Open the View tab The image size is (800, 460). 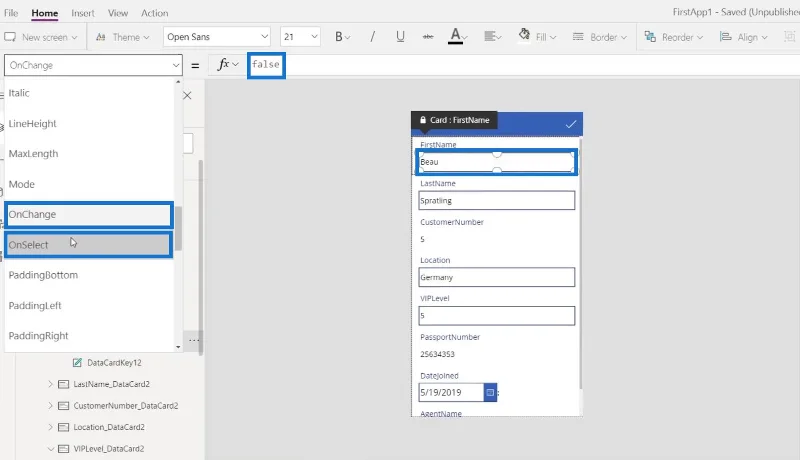(x=118, y=13)
